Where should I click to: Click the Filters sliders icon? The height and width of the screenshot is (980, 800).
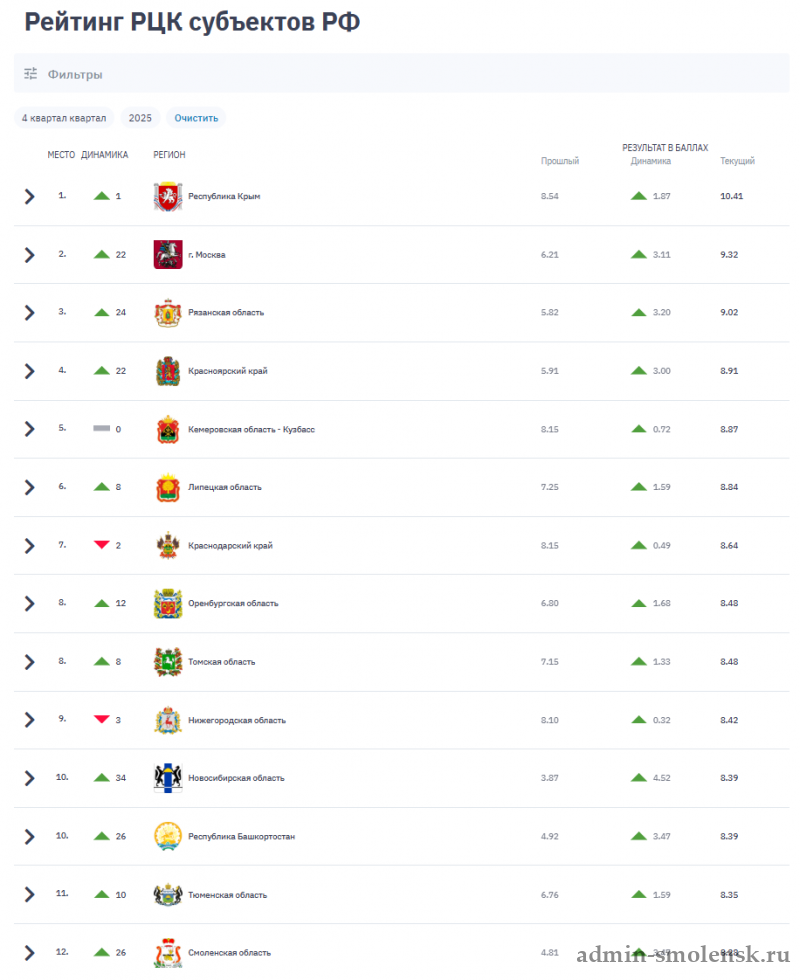[30, 74]
